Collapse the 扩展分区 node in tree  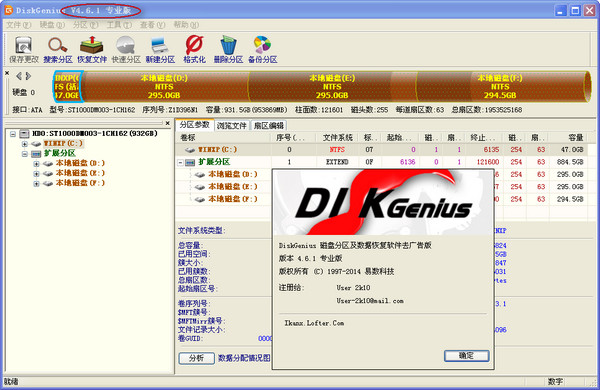(x=24, y=154)
